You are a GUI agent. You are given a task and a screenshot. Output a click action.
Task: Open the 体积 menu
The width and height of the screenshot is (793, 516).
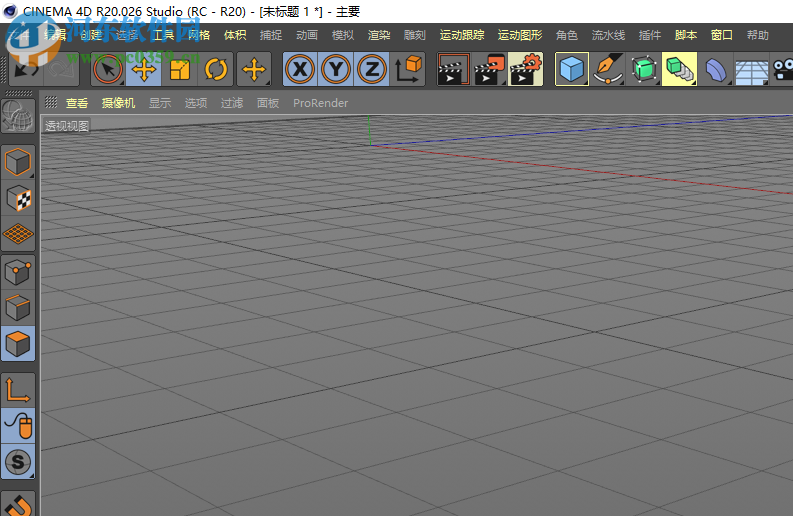coord(235,35)
